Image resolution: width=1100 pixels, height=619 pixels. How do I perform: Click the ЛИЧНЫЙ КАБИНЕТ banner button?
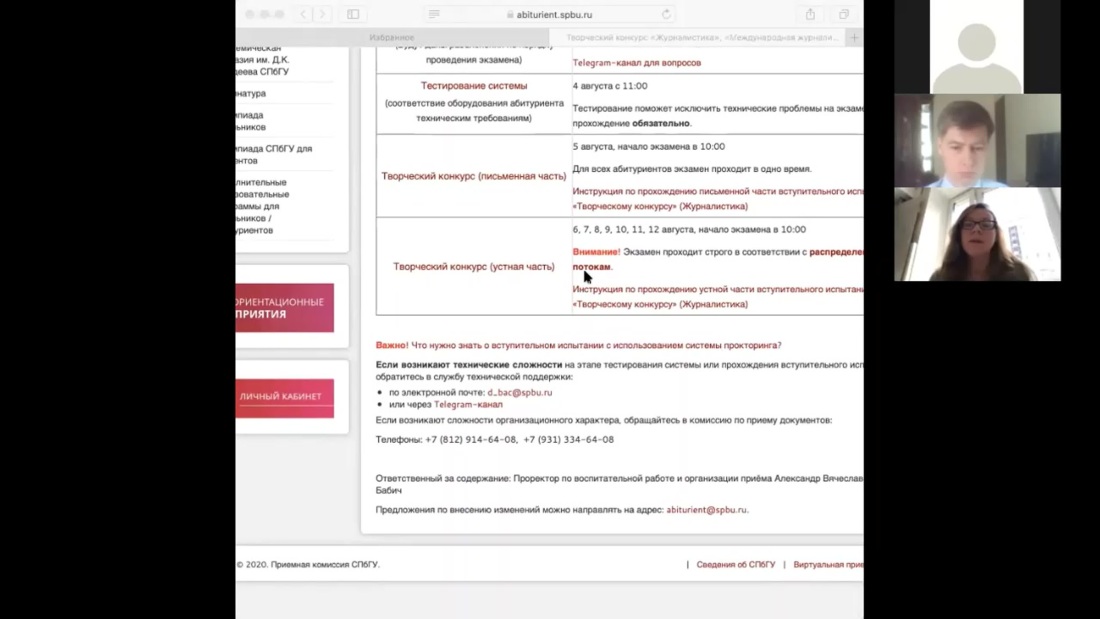[x=284, y=397]
